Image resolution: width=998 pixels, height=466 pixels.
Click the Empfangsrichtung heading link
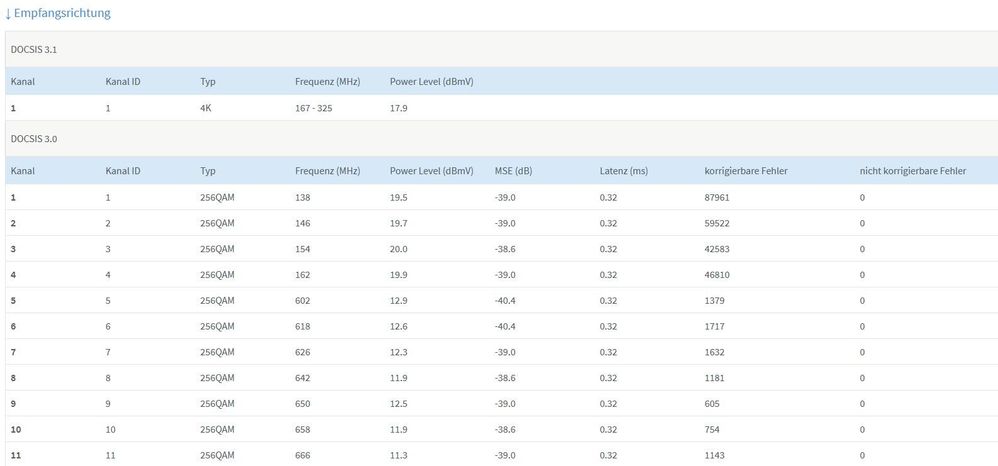pos(58,13)
